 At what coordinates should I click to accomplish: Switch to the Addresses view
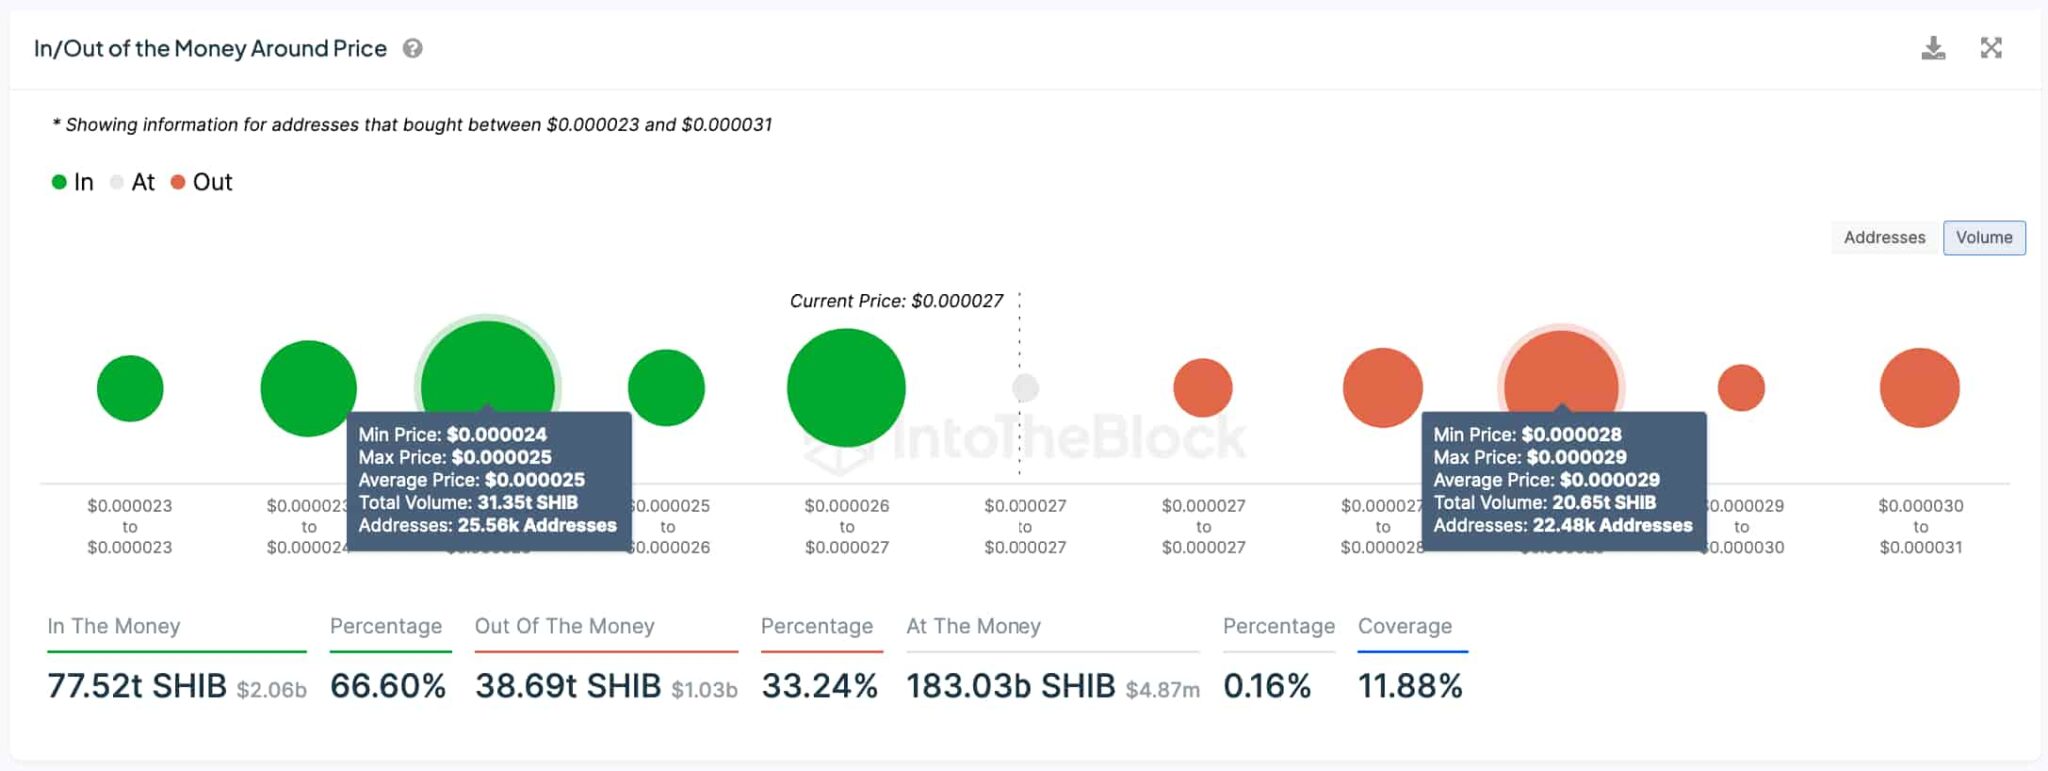1884,238
